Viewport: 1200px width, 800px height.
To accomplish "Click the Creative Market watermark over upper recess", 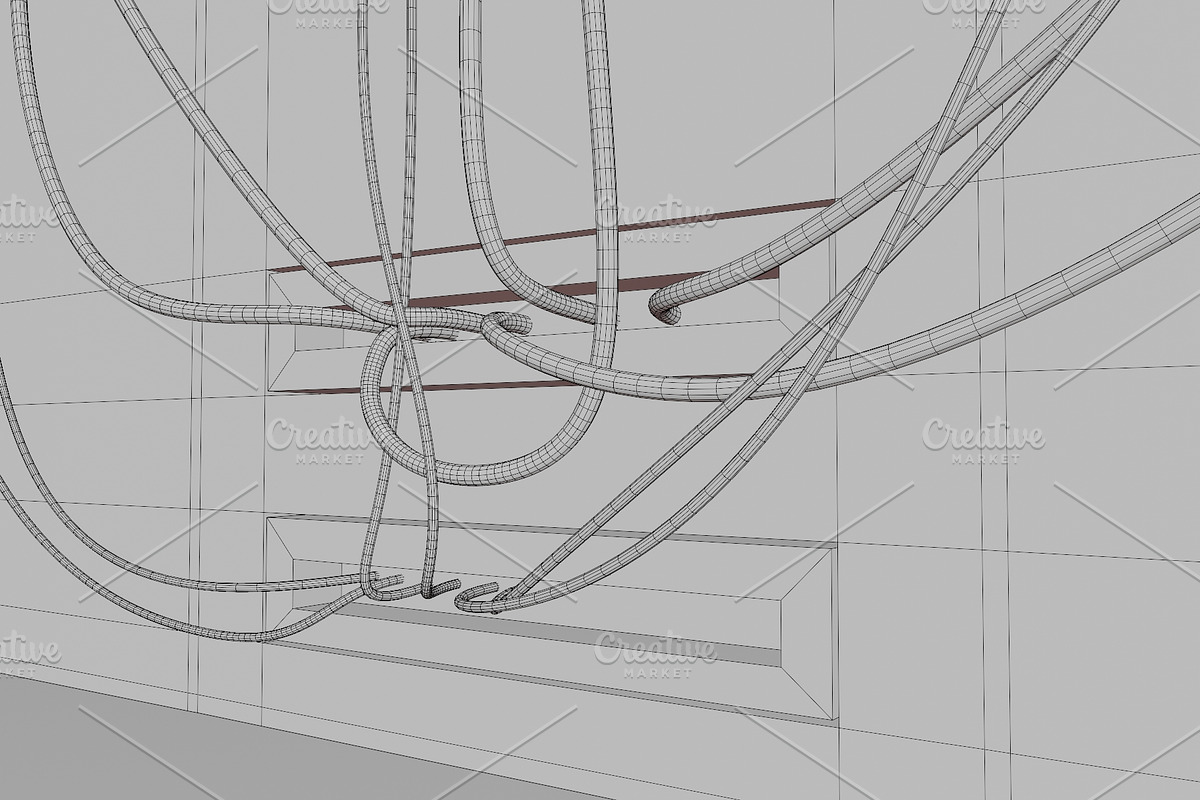I will [657, 220].
